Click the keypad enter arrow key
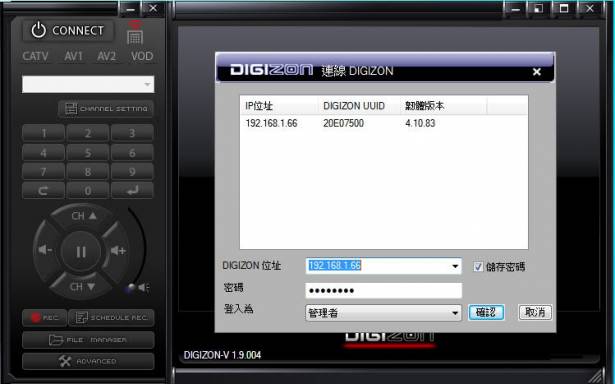 pos(132,191)
